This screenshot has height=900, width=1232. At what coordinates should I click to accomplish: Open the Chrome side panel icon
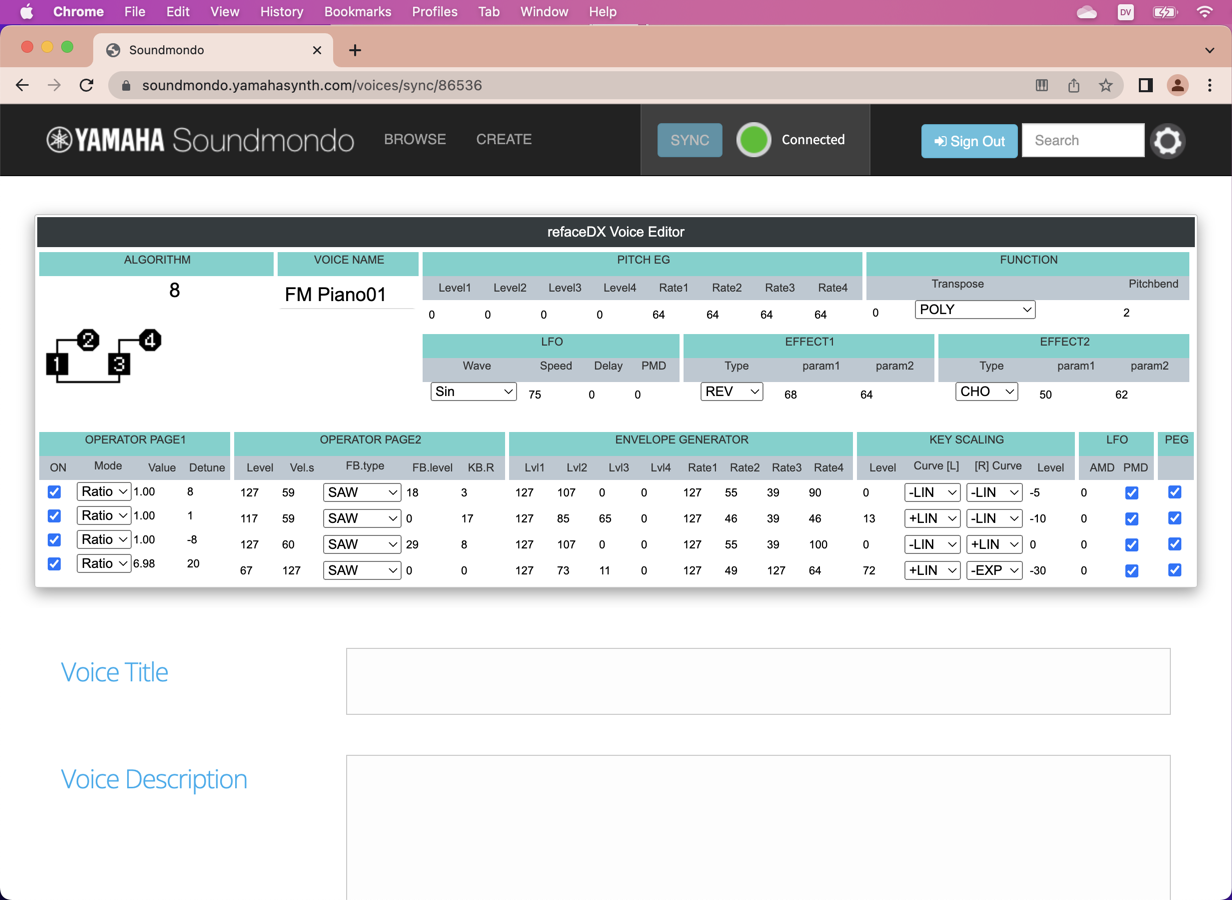[1145, 85]
